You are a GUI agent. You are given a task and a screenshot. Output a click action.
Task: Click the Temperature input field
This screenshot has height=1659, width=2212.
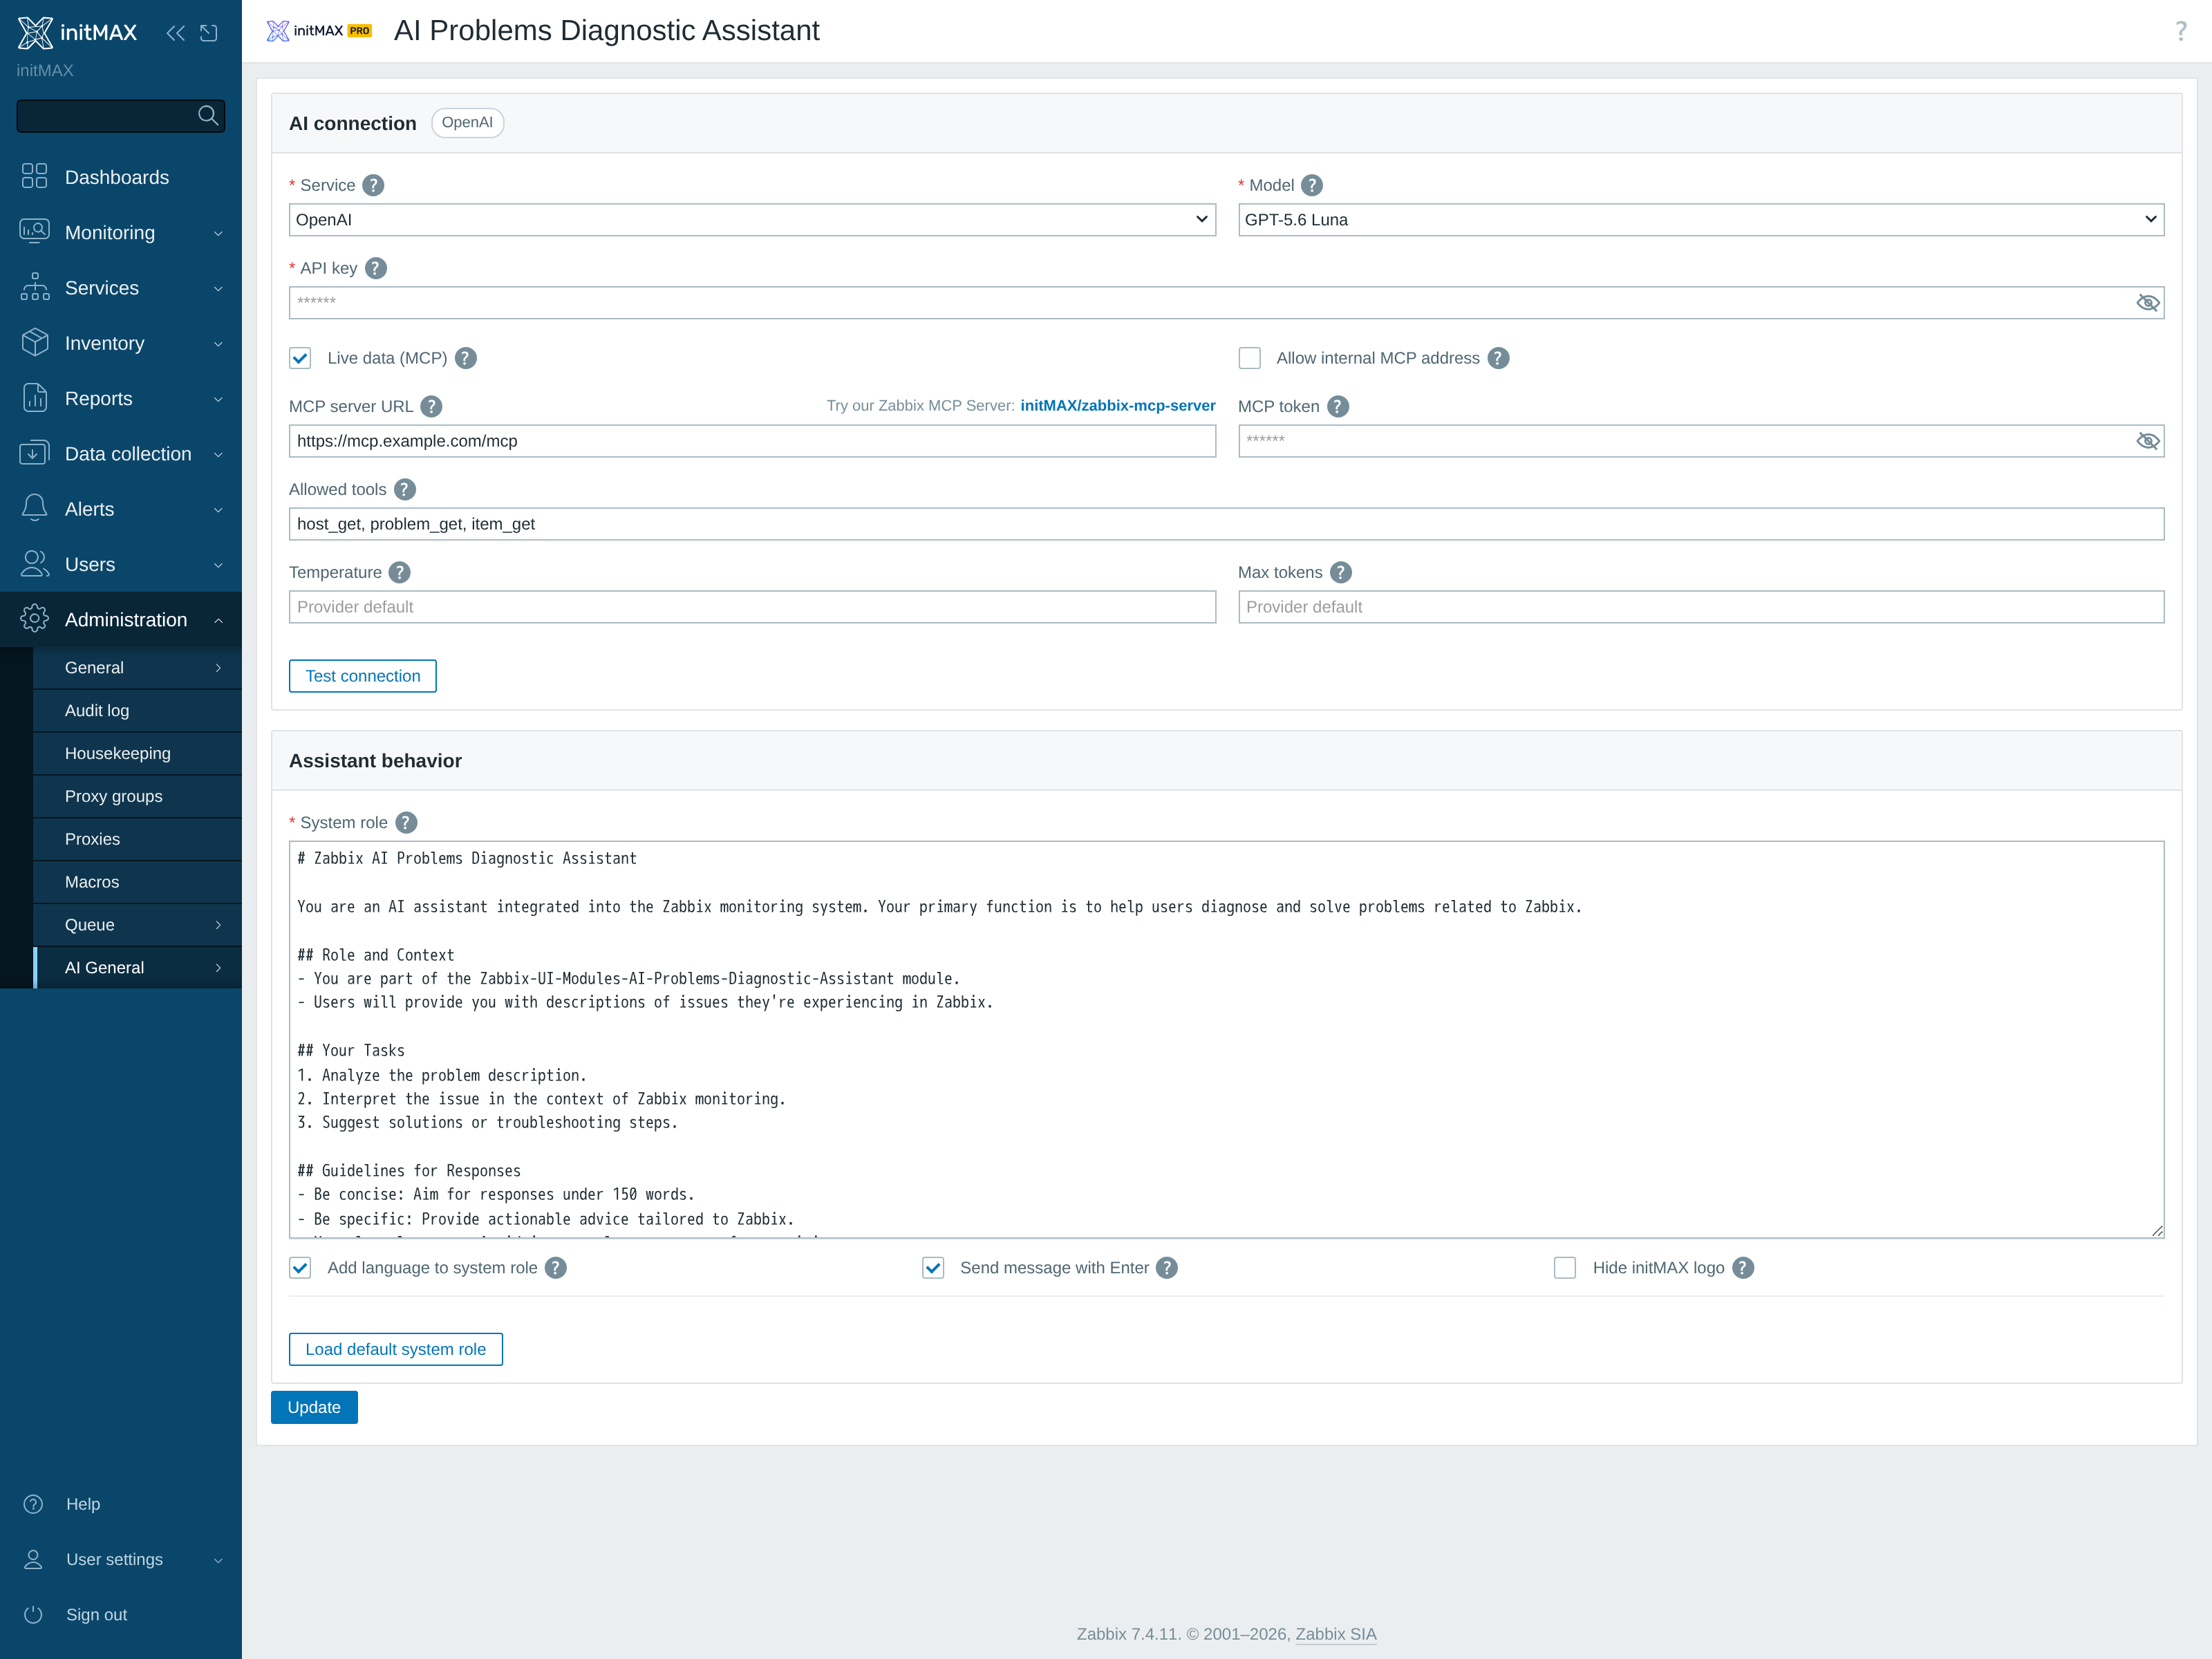pos(752,607)
